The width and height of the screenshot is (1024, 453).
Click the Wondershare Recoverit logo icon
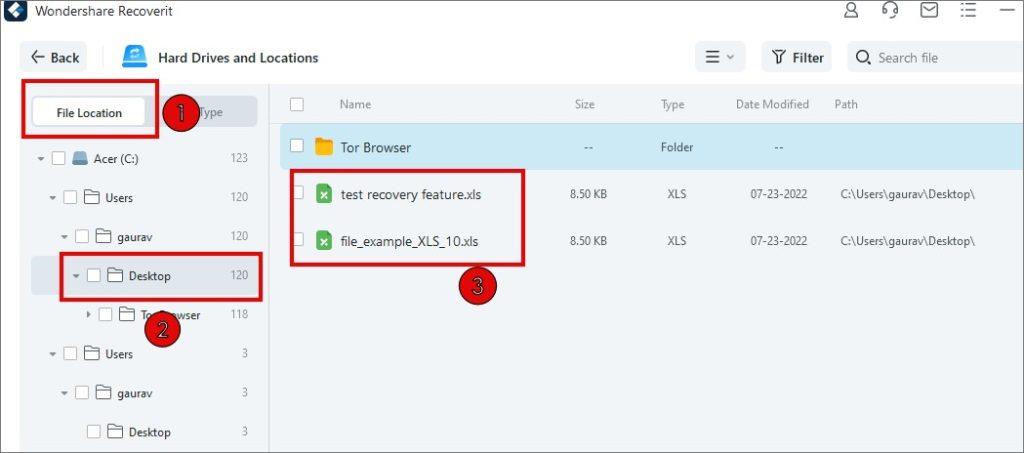tap(15, 10)
